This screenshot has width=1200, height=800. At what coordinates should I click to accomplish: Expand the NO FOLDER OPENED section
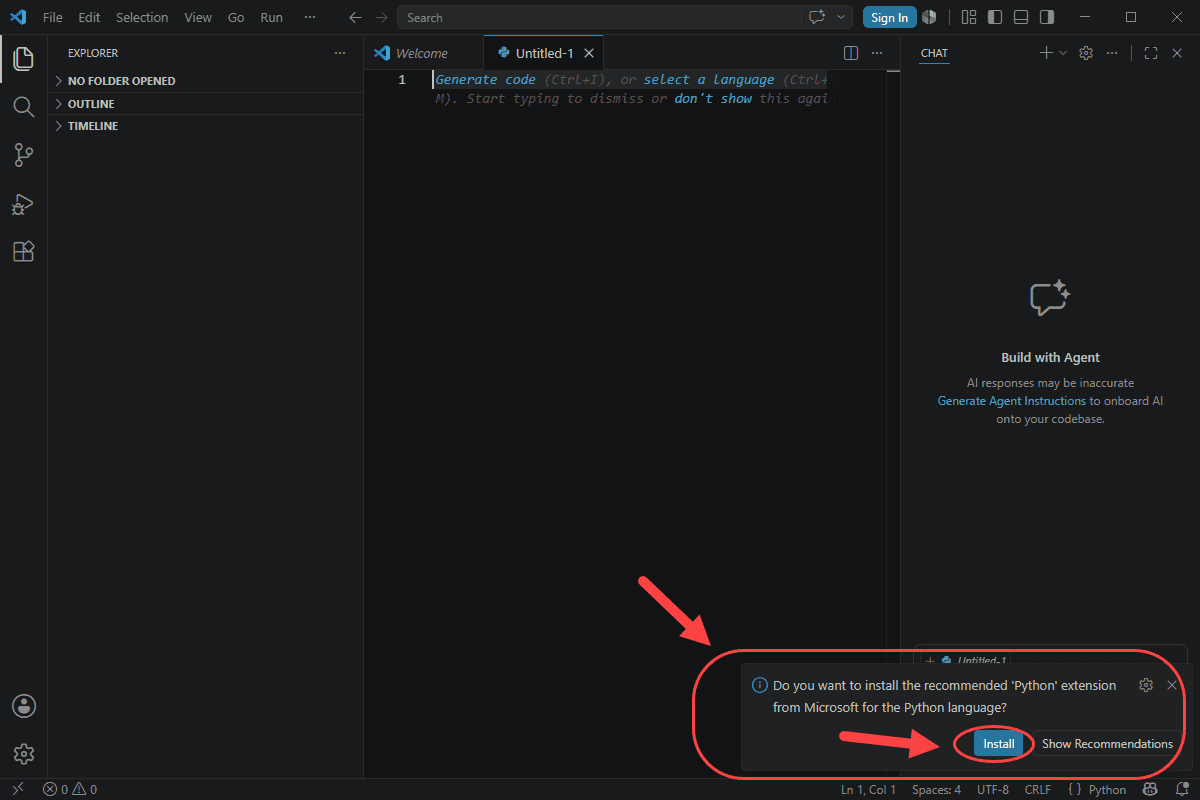click(206, 81)
